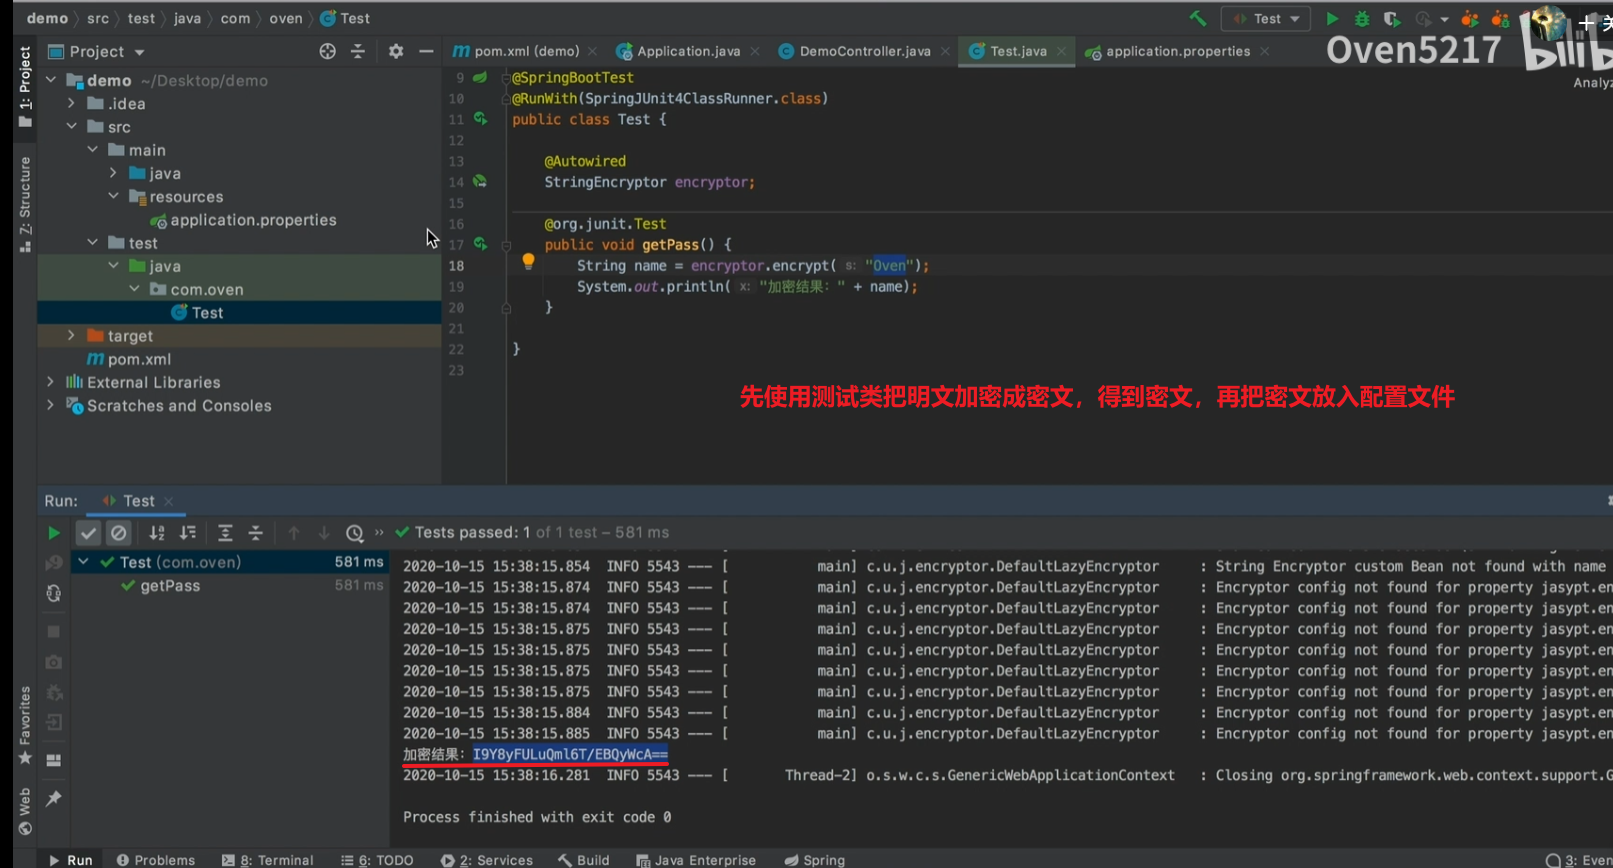Image resolution: width=1613 pixels, height=868 pixels.
Task: Open the Test run configuration dropdown
Action: (1266, 19)
